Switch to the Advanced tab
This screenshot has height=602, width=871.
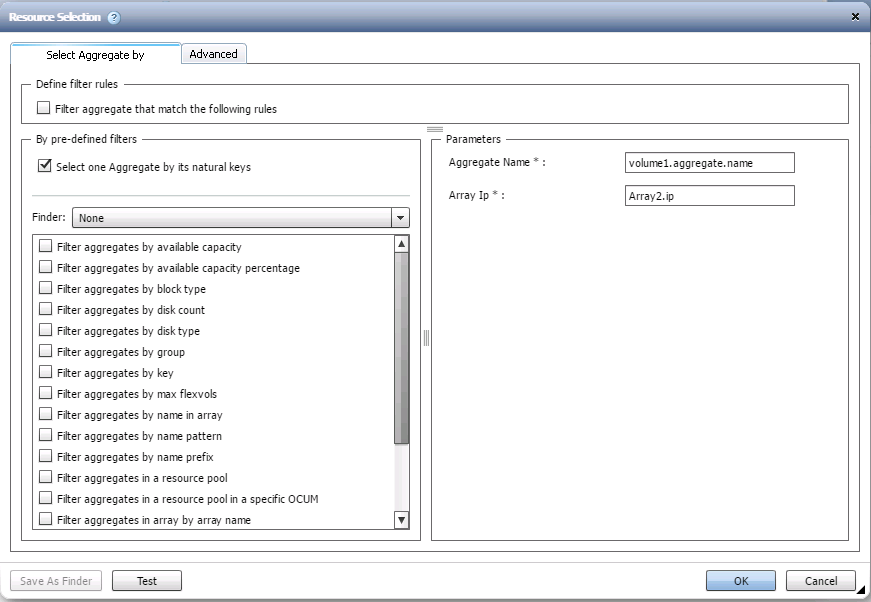(x=213, y=54)
